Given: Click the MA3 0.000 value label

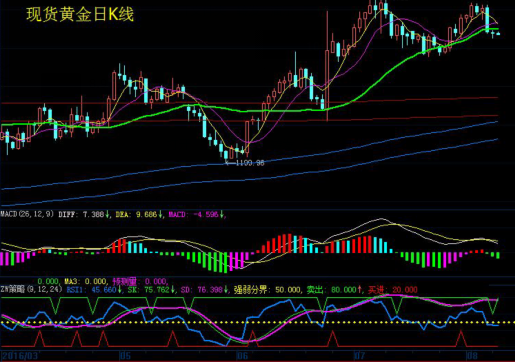Looking at the screenshot, I should 85,281.
